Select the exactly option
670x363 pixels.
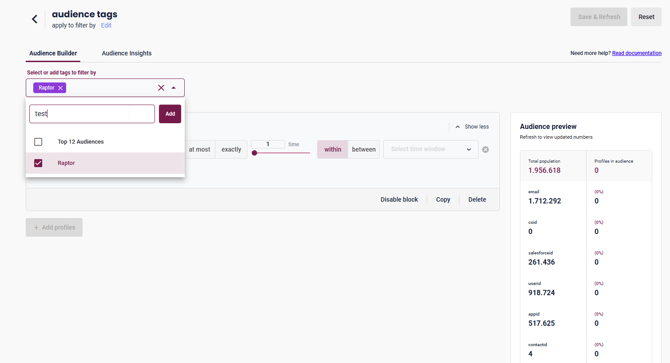[x=231, y=149]
